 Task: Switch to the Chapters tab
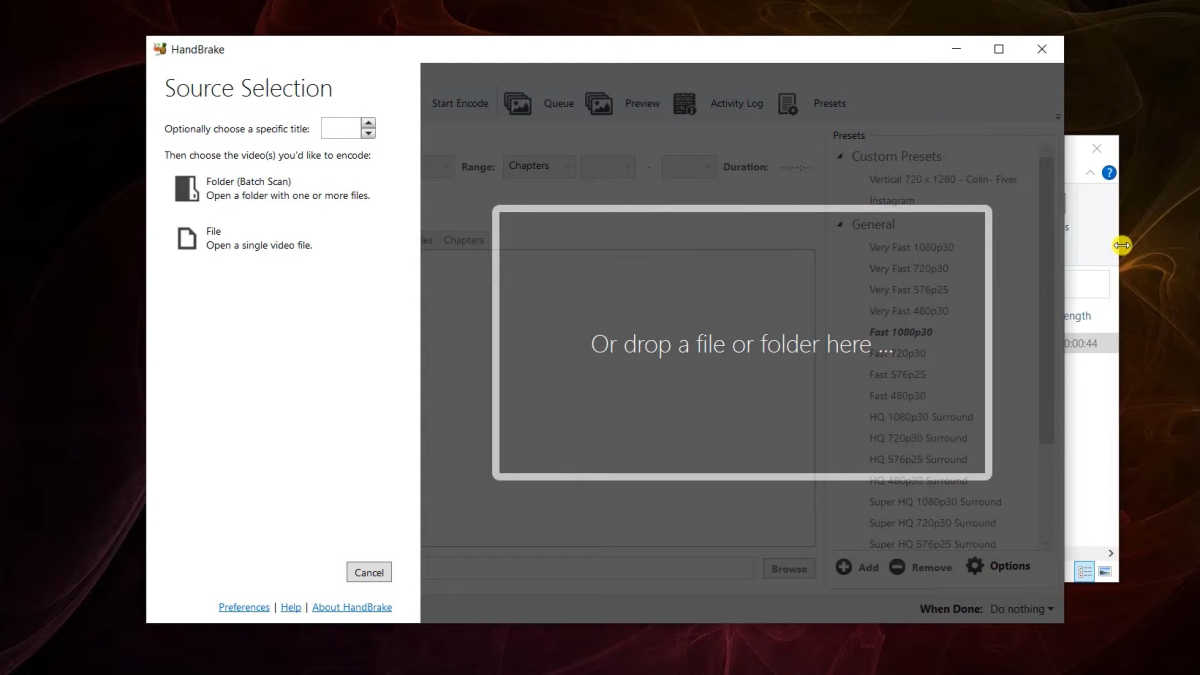pyautogui.click(x=463, y=240)
